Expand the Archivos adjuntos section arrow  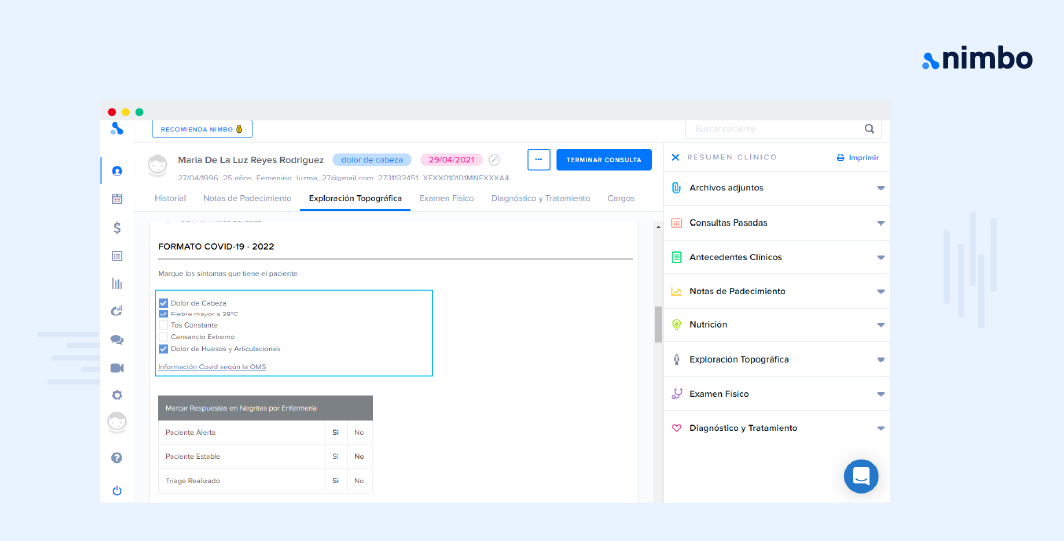pyautogui.click(x=881, y=188)
